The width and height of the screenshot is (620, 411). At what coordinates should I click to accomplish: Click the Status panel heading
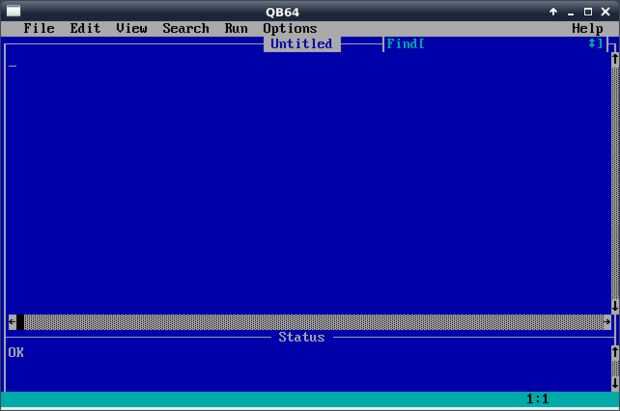(x=302, y=337)
